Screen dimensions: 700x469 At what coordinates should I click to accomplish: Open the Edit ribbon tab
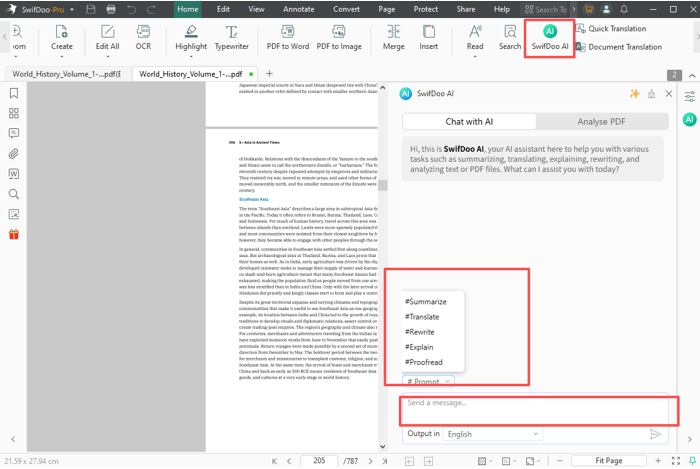pos(223,9)
